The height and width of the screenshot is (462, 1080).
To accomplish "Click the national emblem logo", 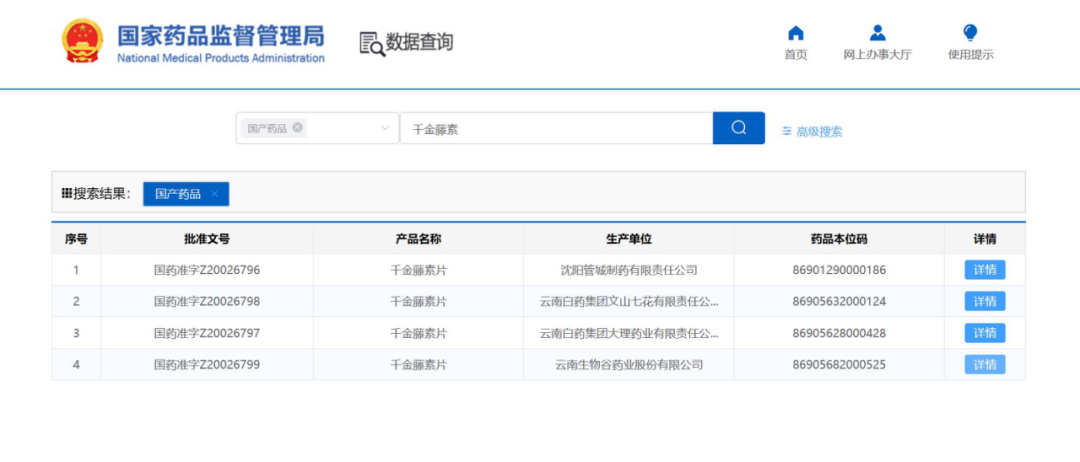I will tap(83, 41).
